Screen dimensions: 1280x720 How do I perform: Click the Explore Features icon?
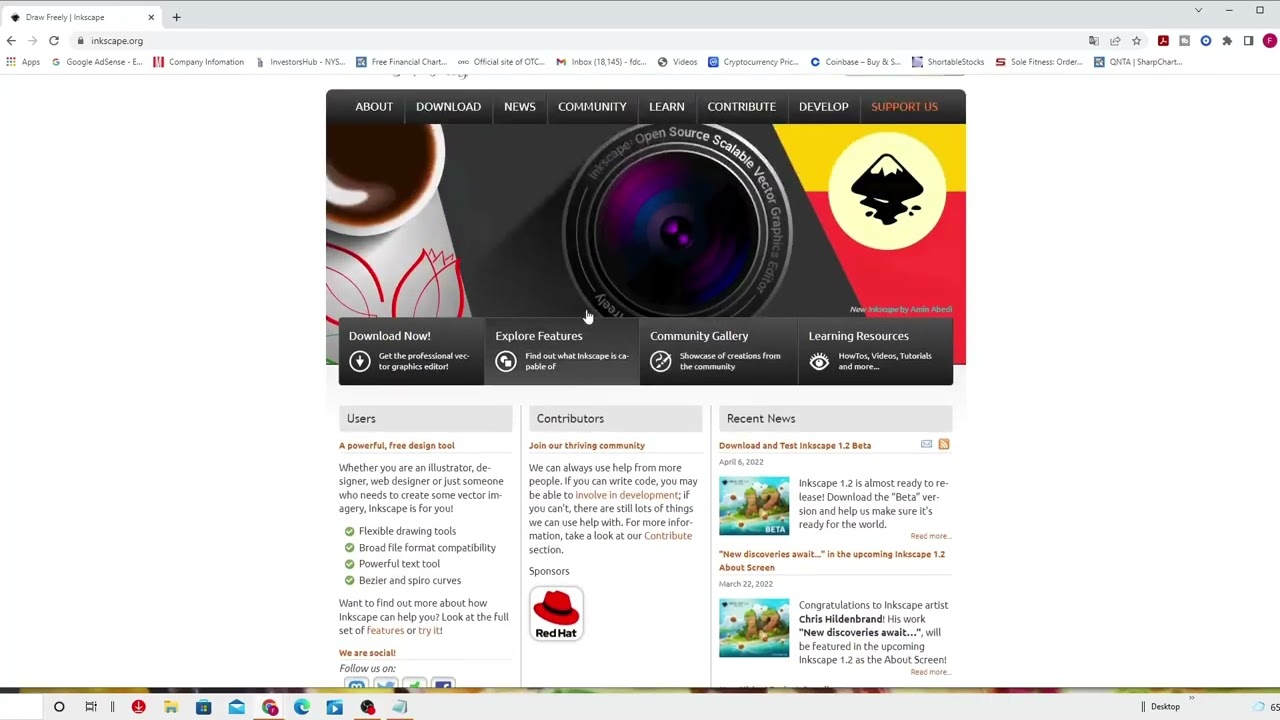coord(506,361)
